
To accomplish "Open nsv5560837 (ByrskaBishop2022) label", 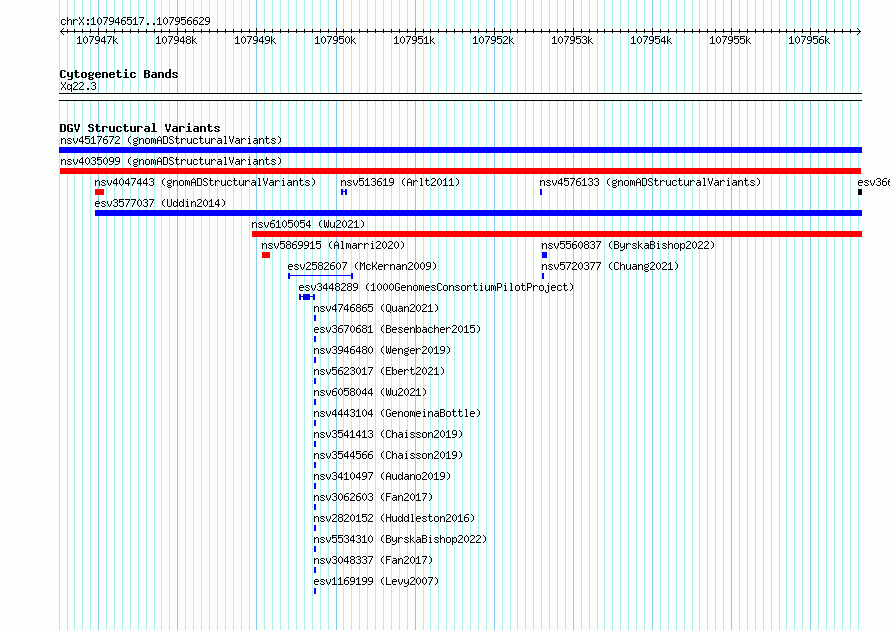I will tap(628, 245).
